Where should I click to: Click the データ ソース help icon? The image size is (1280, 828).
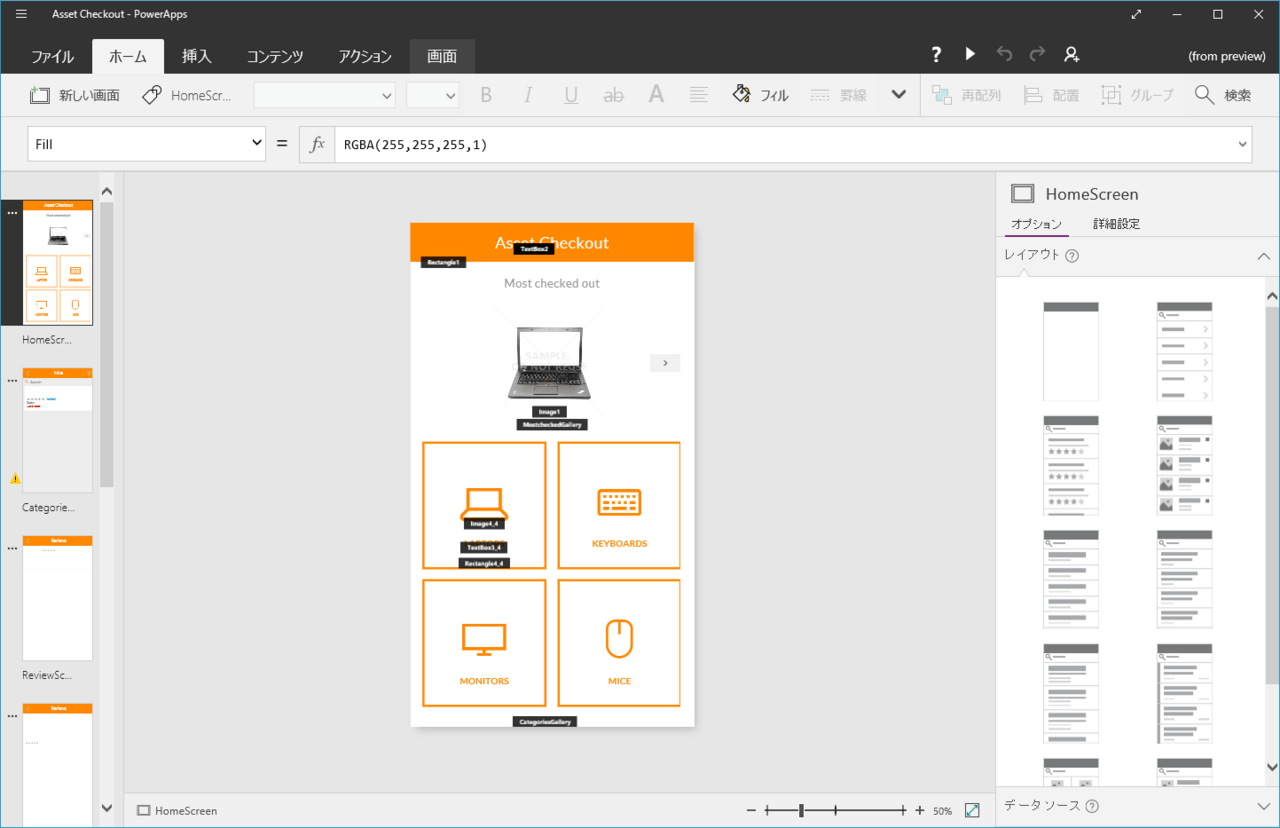pos(1092,806)
